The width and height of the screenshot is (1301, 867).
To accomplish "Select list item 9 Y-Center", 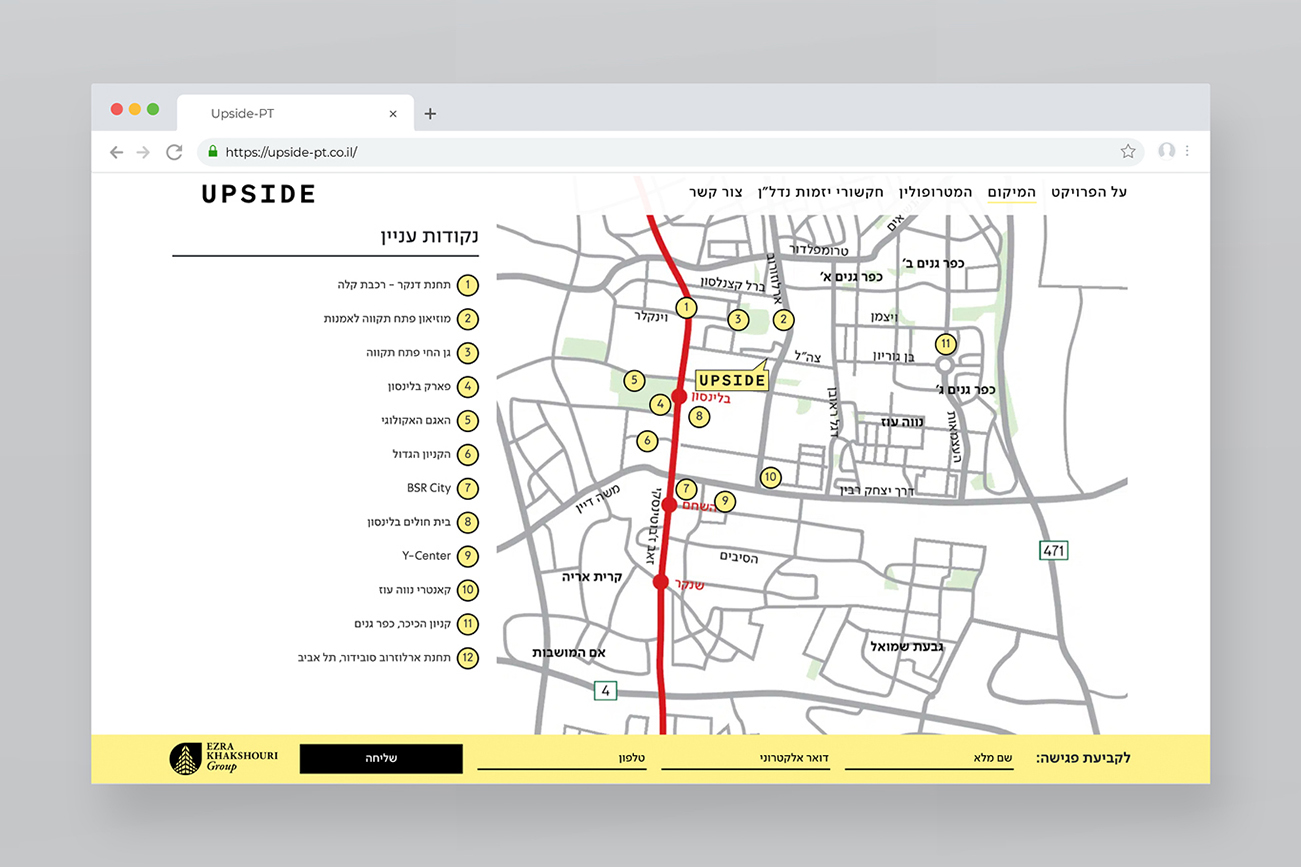I will coord(440,556).
